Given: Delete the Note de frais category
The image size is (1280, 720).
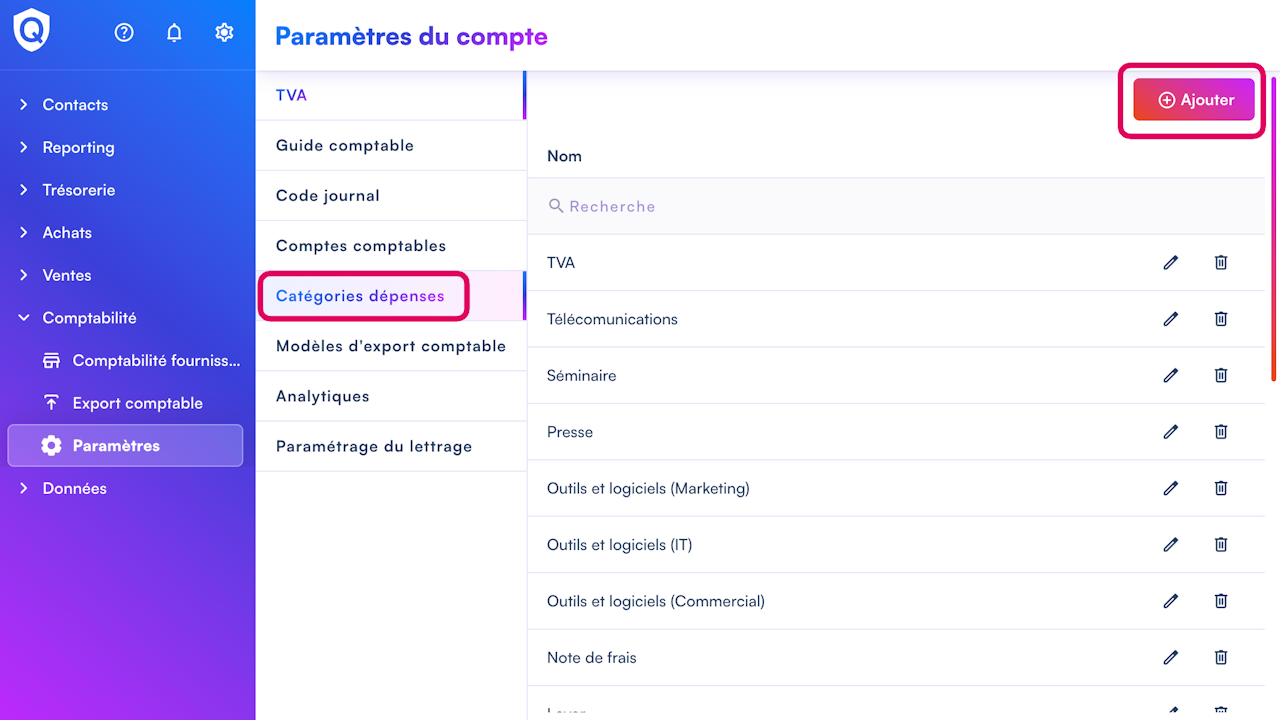Looking at the screenshot, I should (x=1221, y=657).
